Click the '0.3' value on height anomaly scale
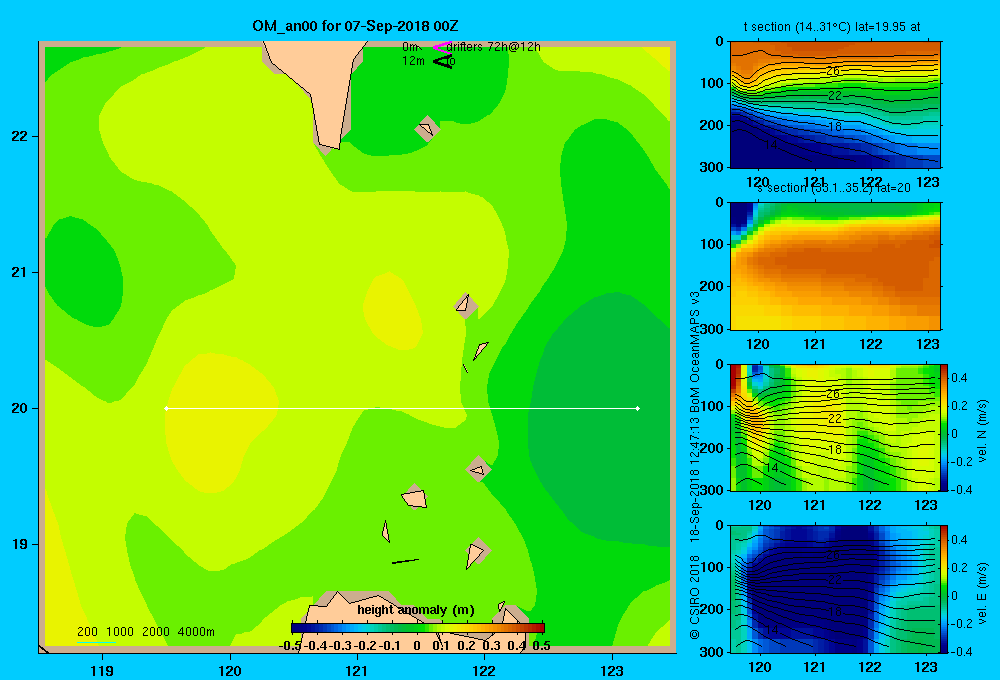Viewport: 1000px width, 680px height. pos(491,646)
